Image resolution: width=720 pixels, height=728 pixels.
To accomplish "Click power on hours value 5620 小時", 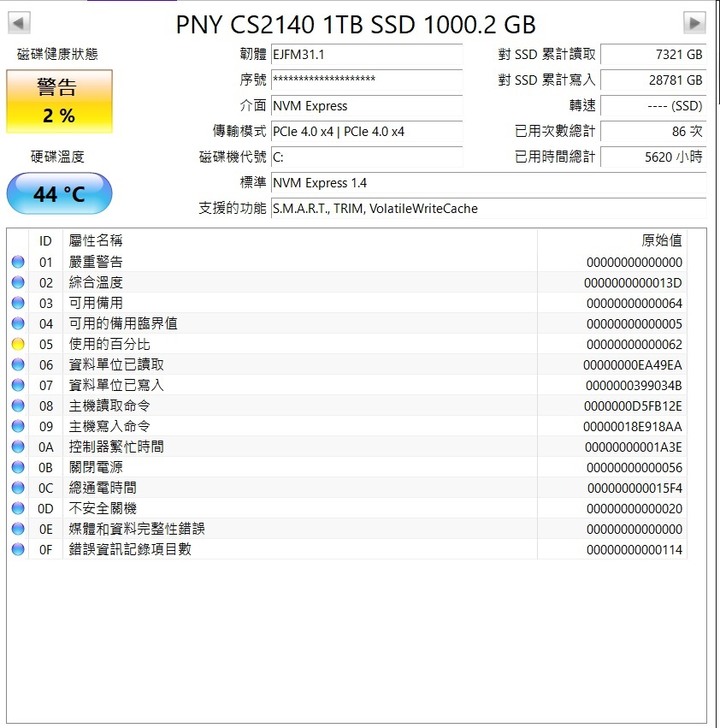I will coord(653,157).
